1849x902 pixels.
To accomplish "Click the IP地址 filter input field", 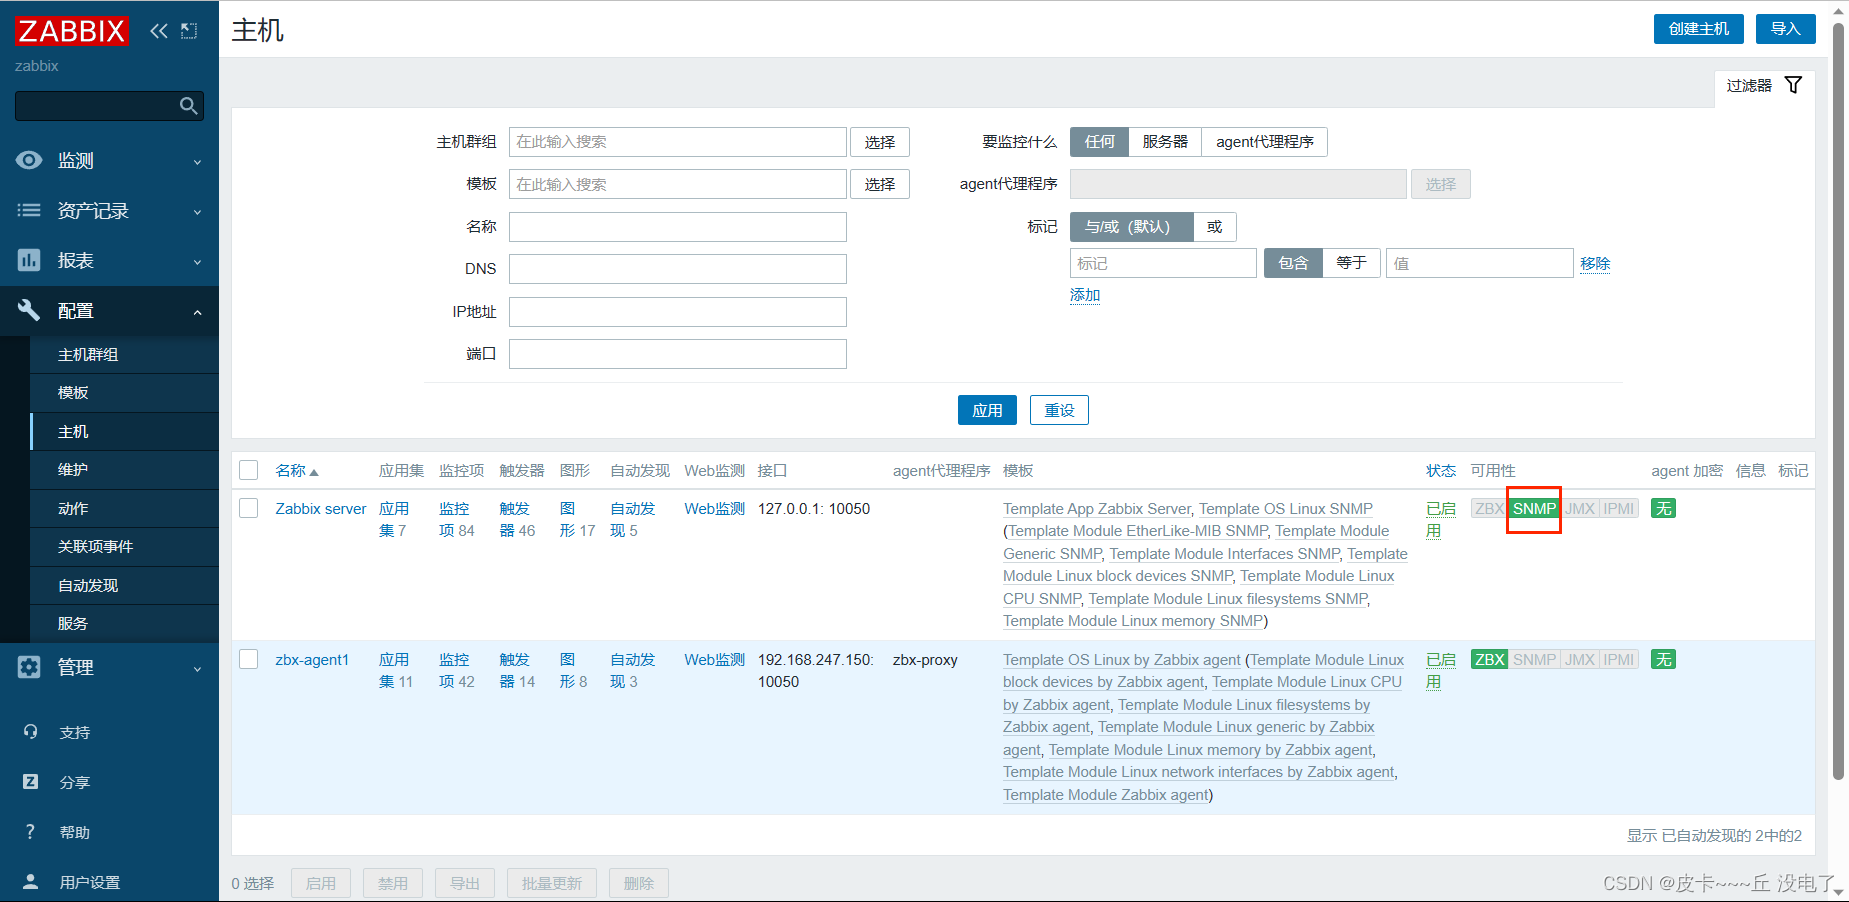I will pos(678,312).
